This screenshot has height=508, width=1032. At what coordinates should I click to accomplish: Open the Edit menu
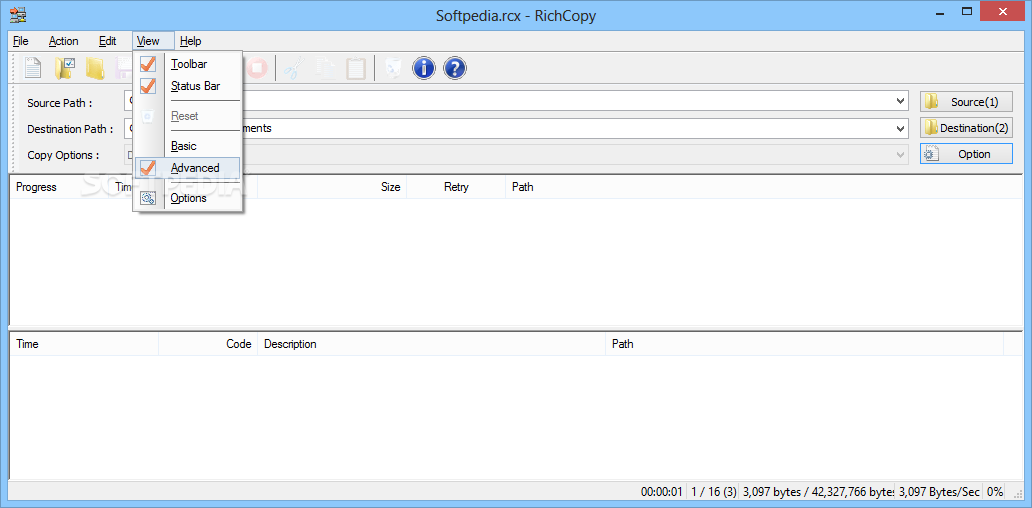click(108, 41)
